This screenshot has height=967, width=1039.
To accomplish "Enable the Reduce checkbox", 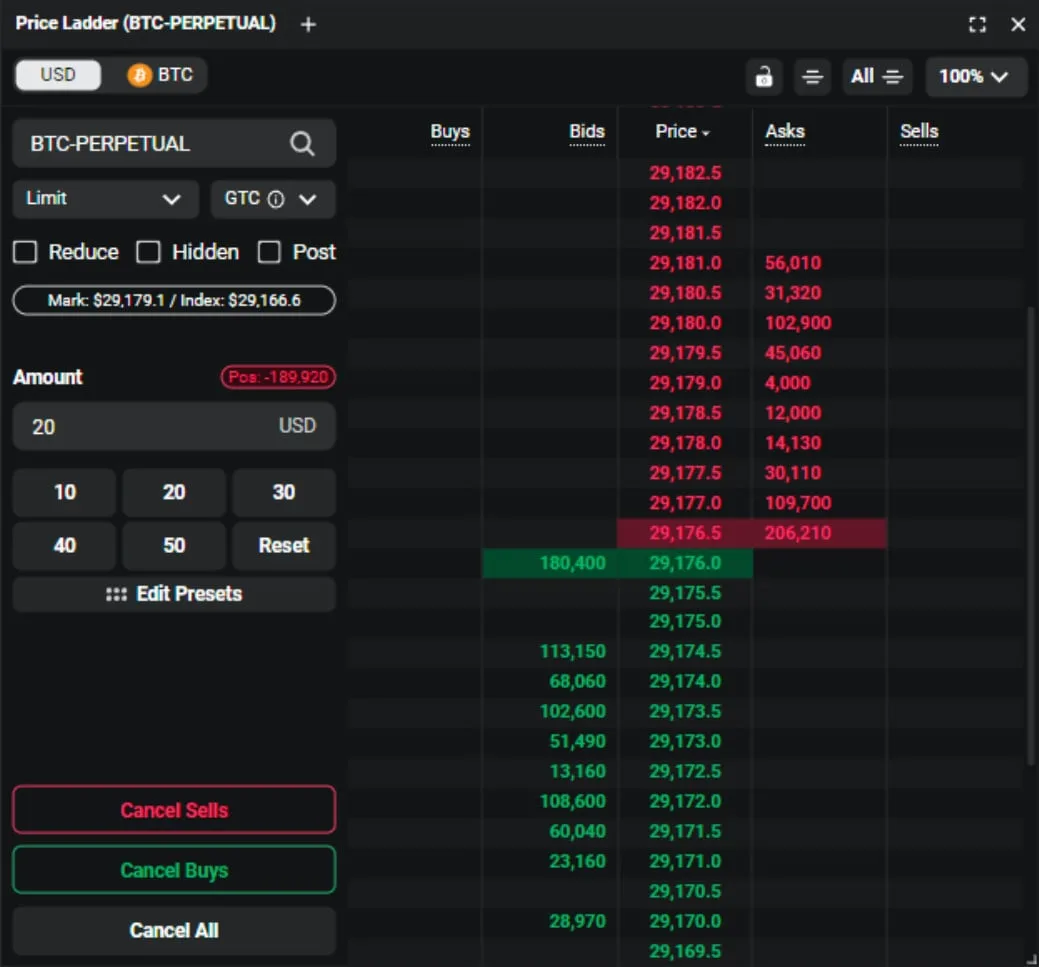I will tap(25, 252).
